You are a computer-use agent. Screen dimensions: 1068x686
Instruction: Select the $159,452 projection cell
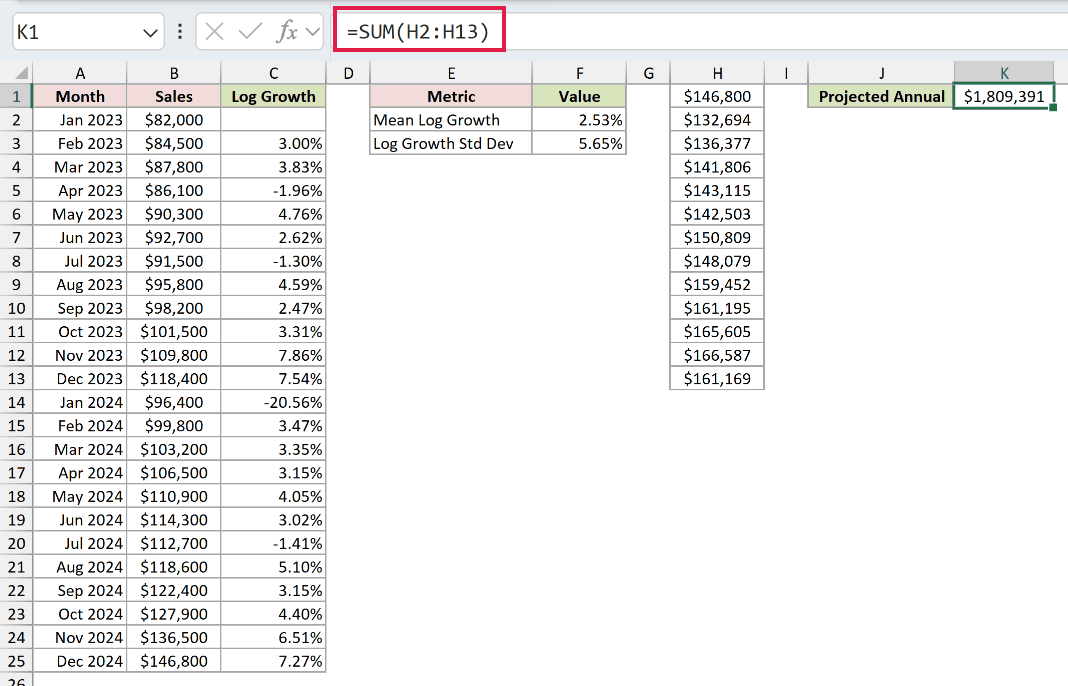(717, 284)
